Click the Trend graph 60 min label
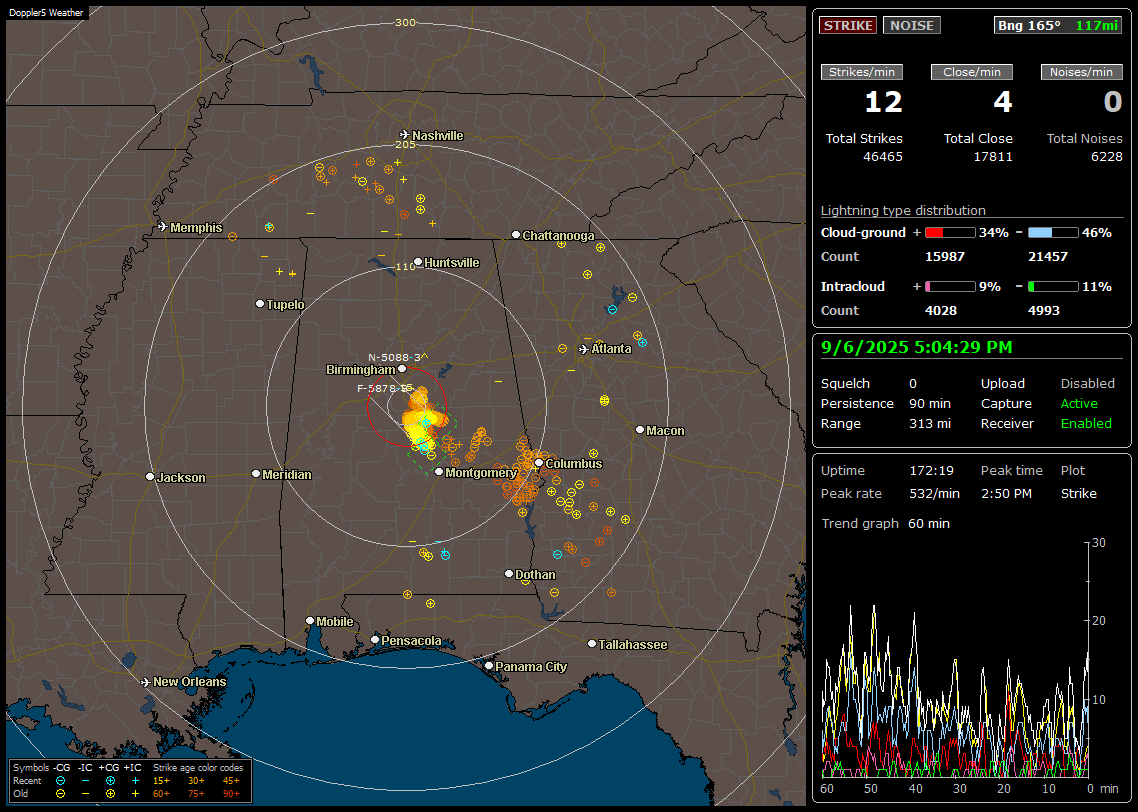This screenshot has width=1138, height=812. tap(885, 524)
